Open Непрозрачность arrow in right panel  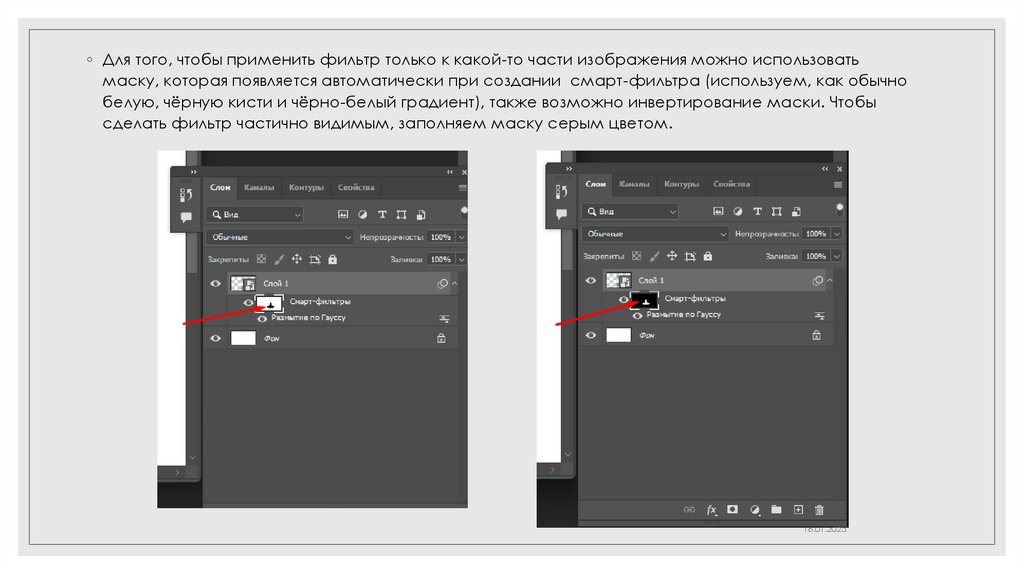837,234
